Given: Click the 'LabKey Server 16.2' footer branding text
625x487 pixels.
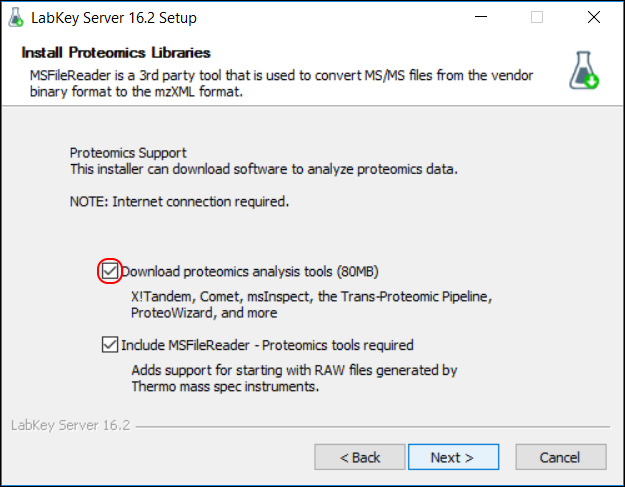Looking at the screenshot, I should (71, 425).
